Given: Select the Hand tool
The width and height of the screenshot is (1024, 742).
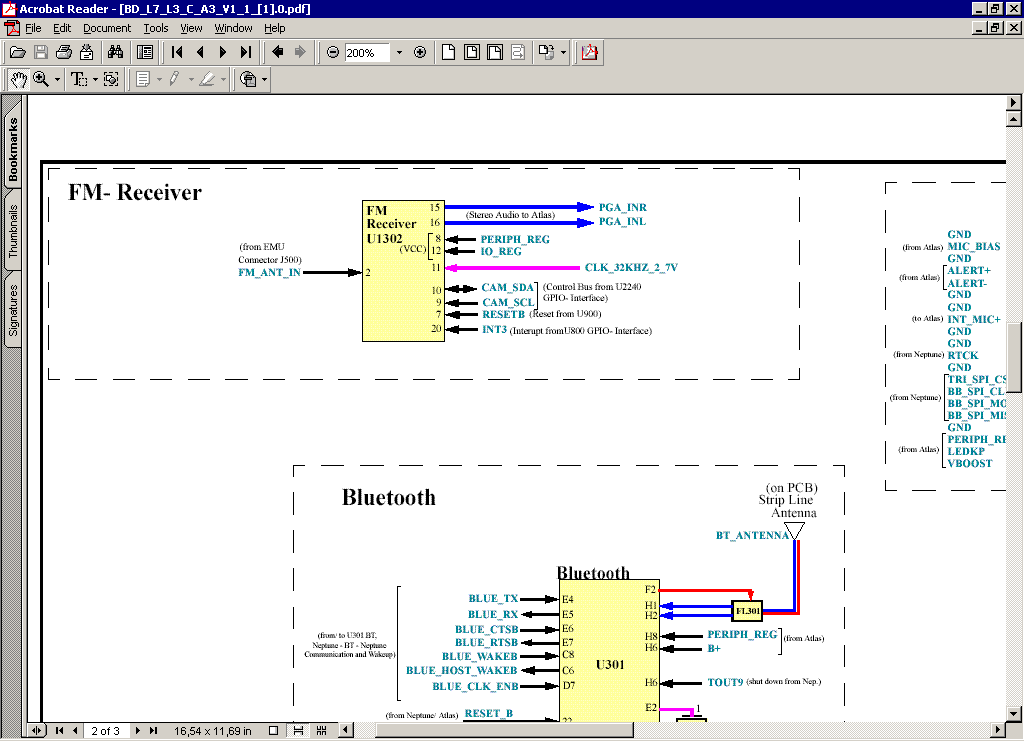Looking at the screenshot, I should (18, 80).
